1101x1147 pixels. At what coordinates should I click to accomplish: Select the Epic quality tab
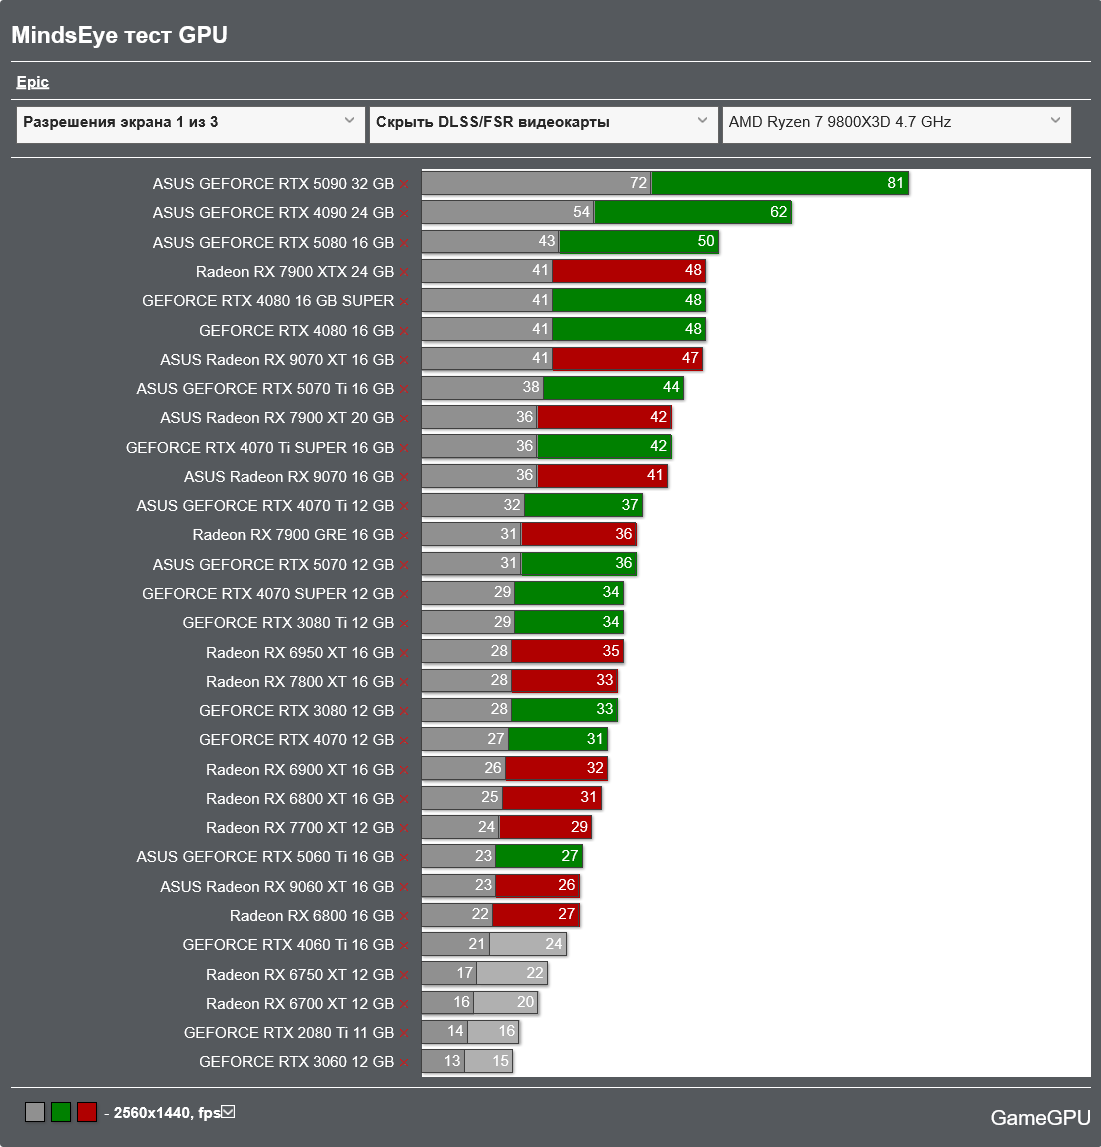click(33, 82)
